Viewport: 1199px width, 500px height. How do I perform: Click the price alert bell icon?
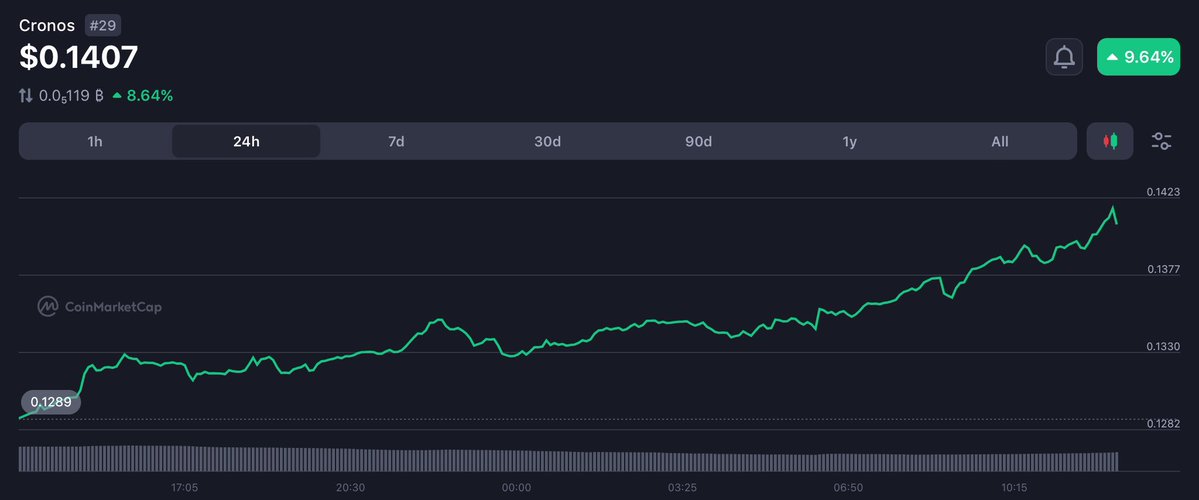click(1064, 57)
